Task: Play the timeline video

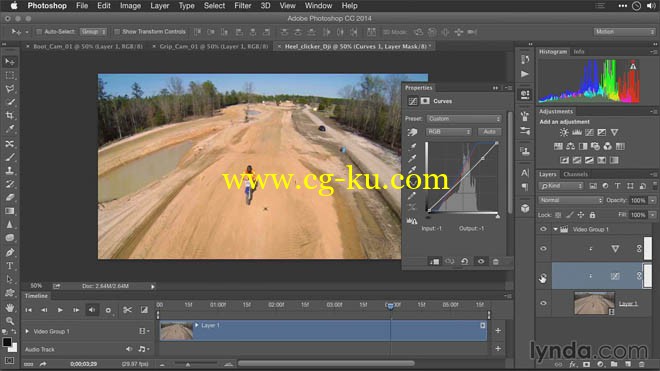Action: (x=60, y=310)
